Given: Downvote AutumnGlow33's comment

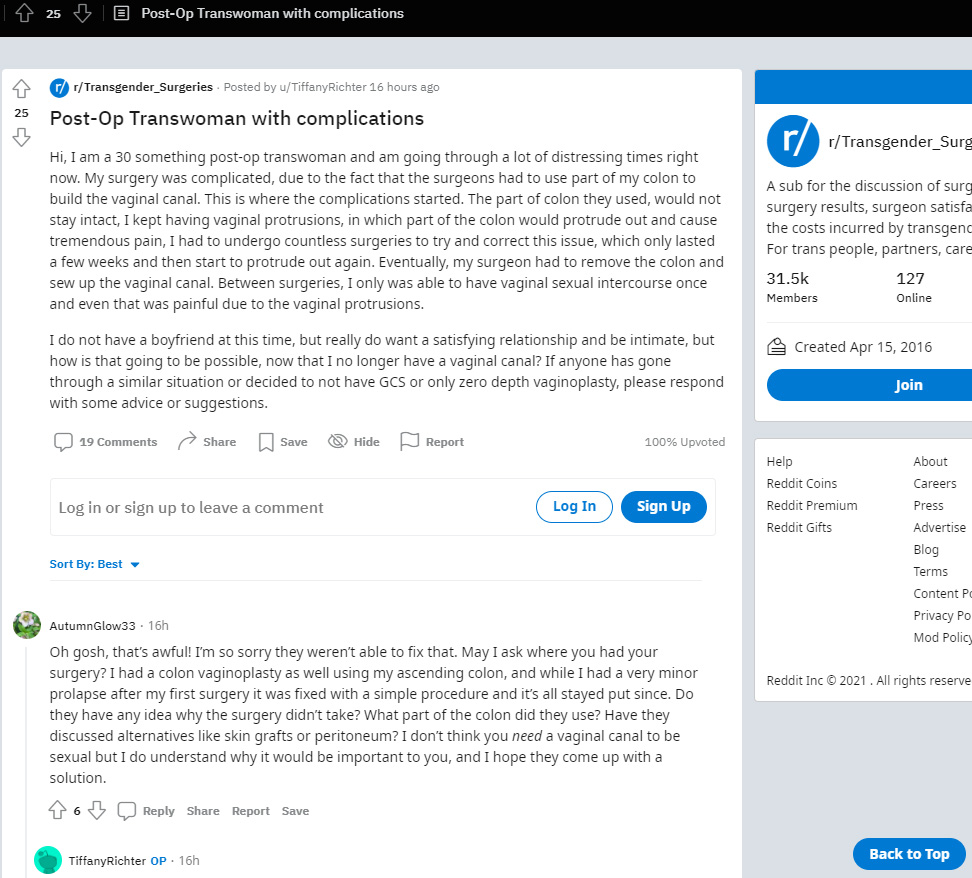Looking at the screenshot, I should click(x=97, y=811).
